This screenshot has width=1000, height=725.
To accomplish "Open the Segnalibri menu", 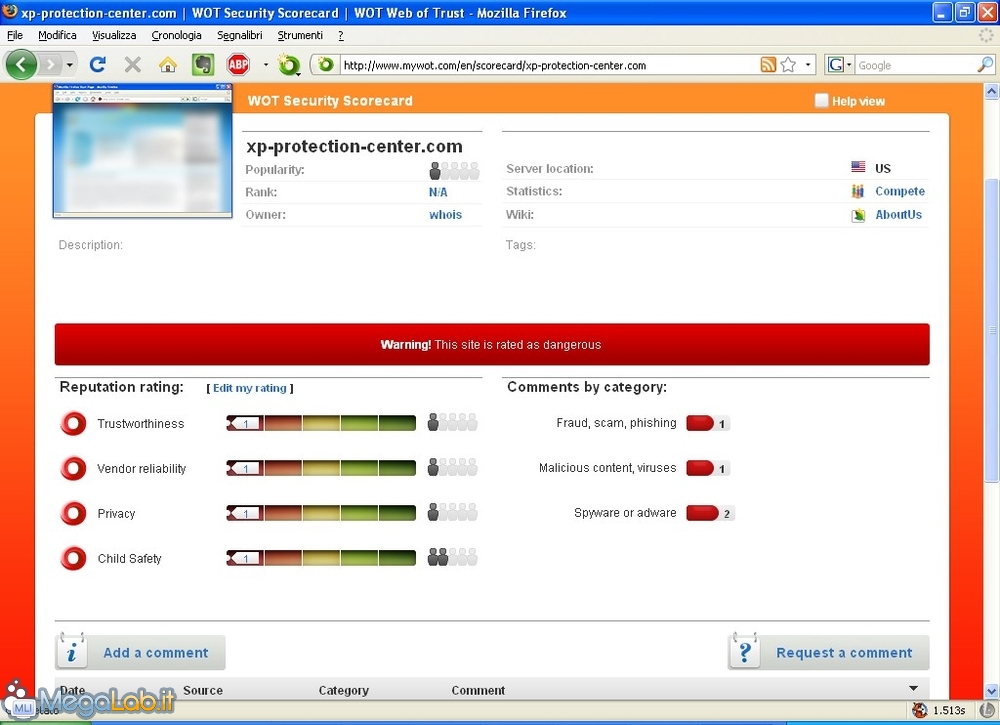I will pos(239,35).
